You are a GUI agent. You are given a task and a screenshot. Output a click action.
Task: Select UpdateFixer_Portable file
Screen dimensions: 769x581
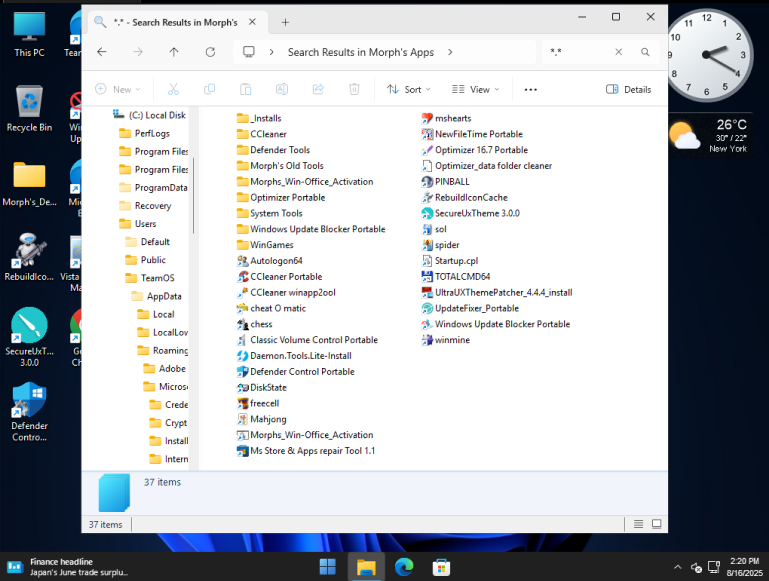470,308
